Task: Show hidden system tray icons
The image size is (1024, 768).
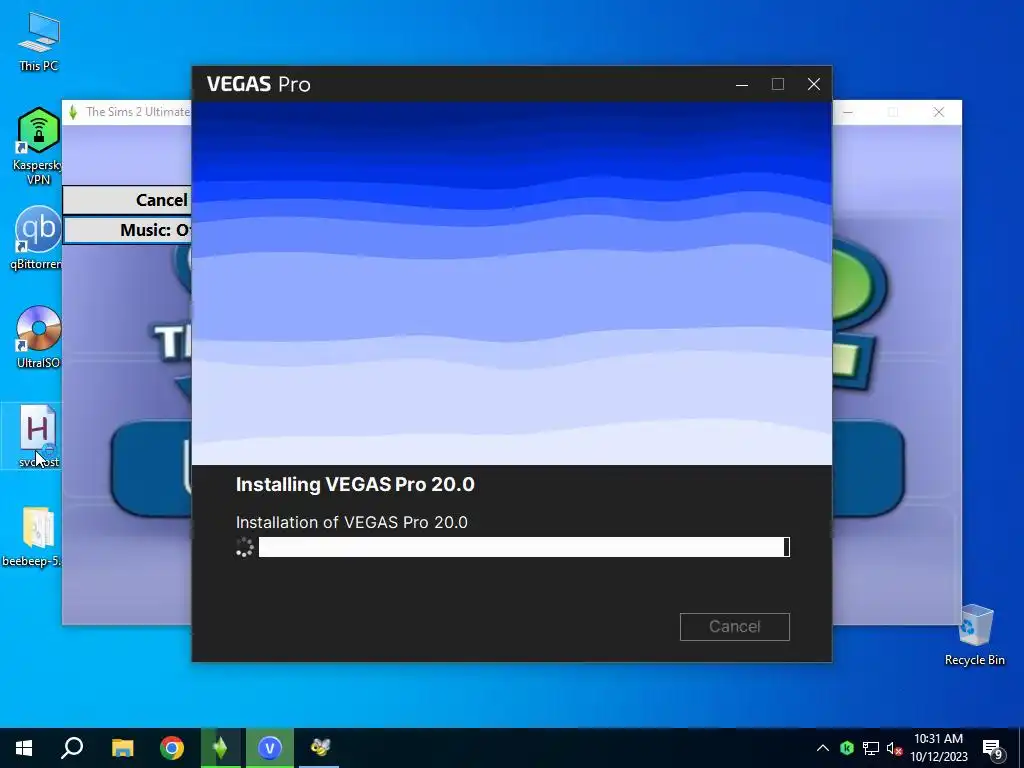Action: pos(823,748)
